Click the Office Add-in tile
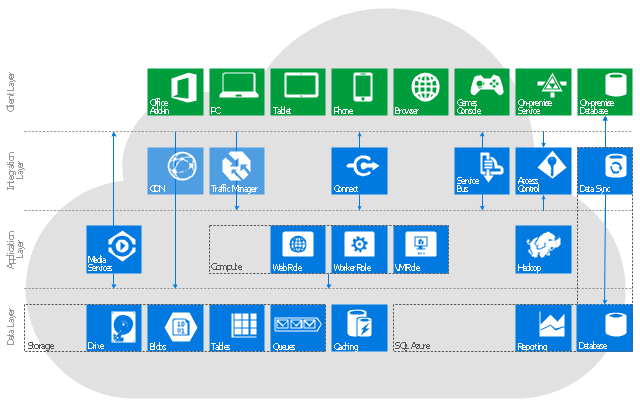Screen dimensions: 640x406 click(x=175, y=92)
